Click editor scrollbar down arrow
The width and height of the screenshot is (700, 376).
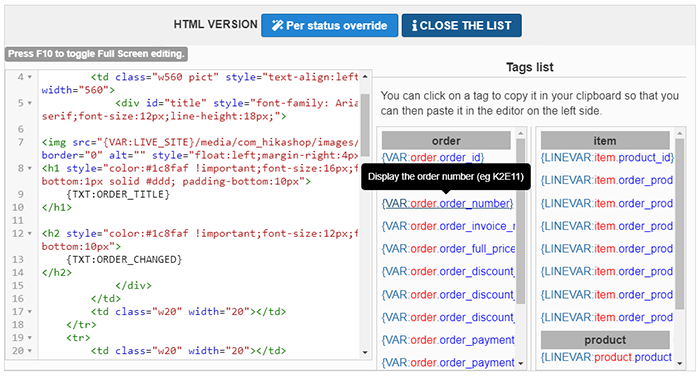(x=365, y=352)
